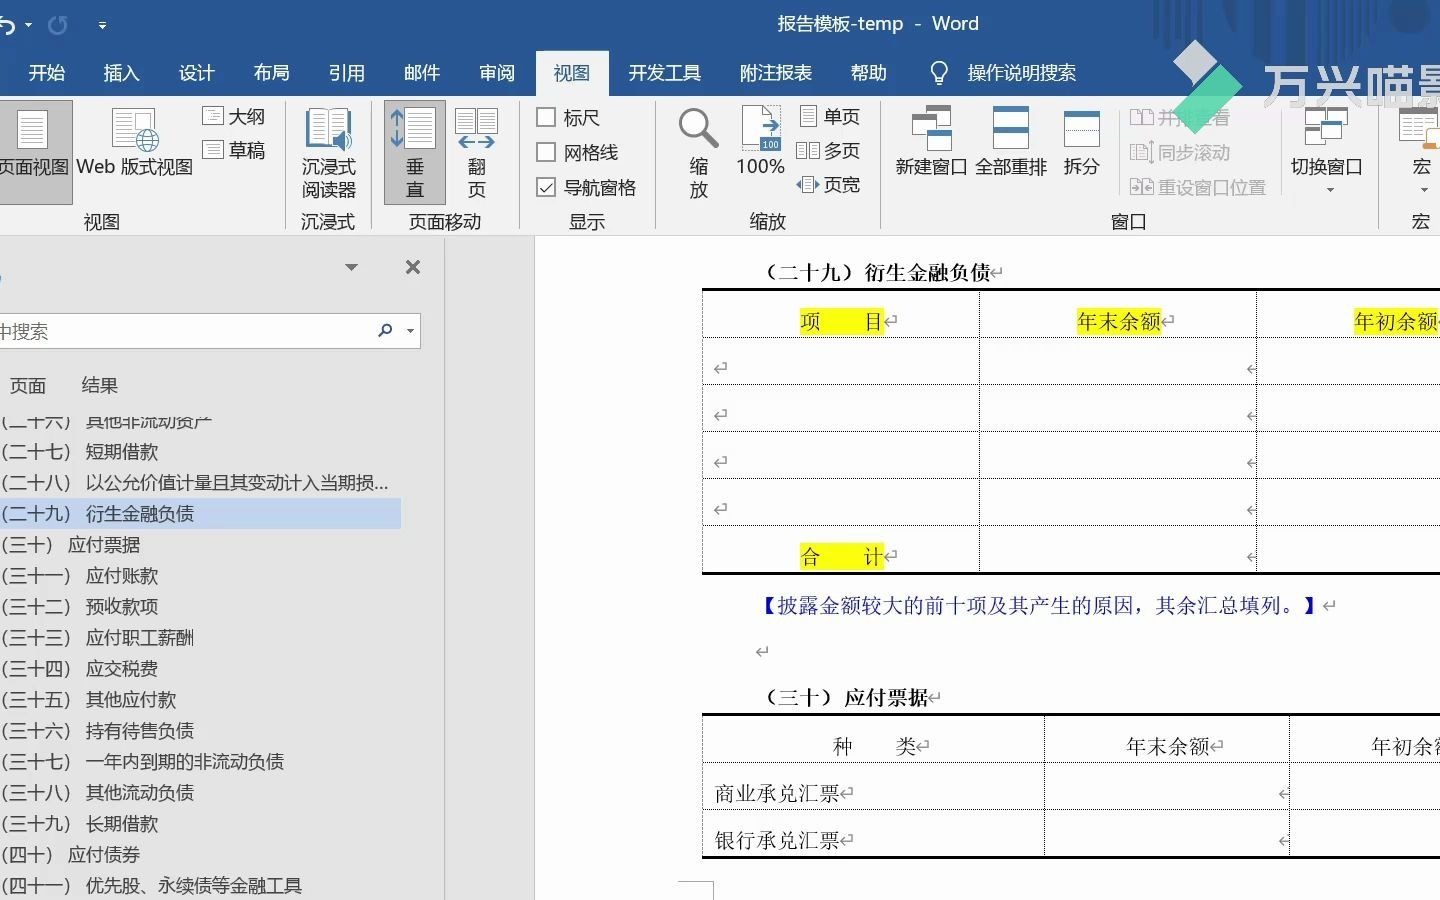
Task: Expand the search options dropdown in navigation pane
Action: pyautogui.click(x=410, y=331)
